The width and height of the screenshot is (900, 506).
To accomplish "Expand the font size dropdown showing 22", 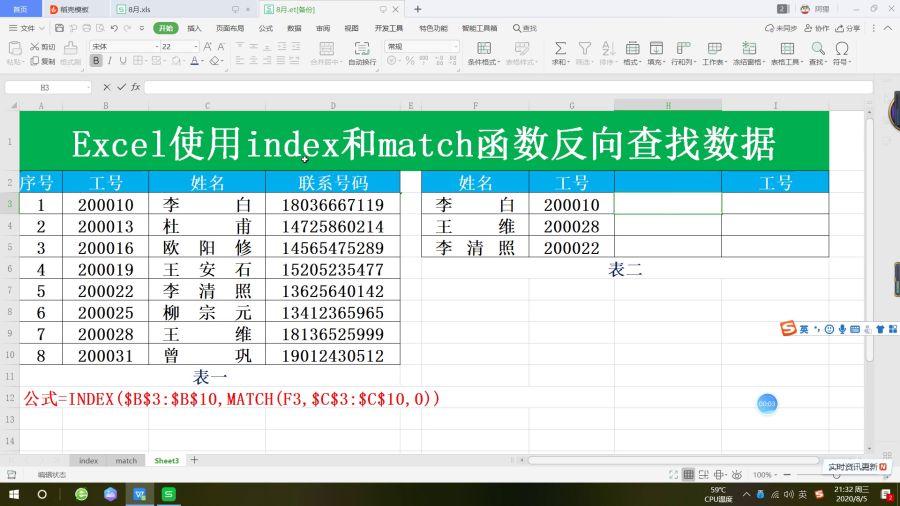I will click(179, 46).
